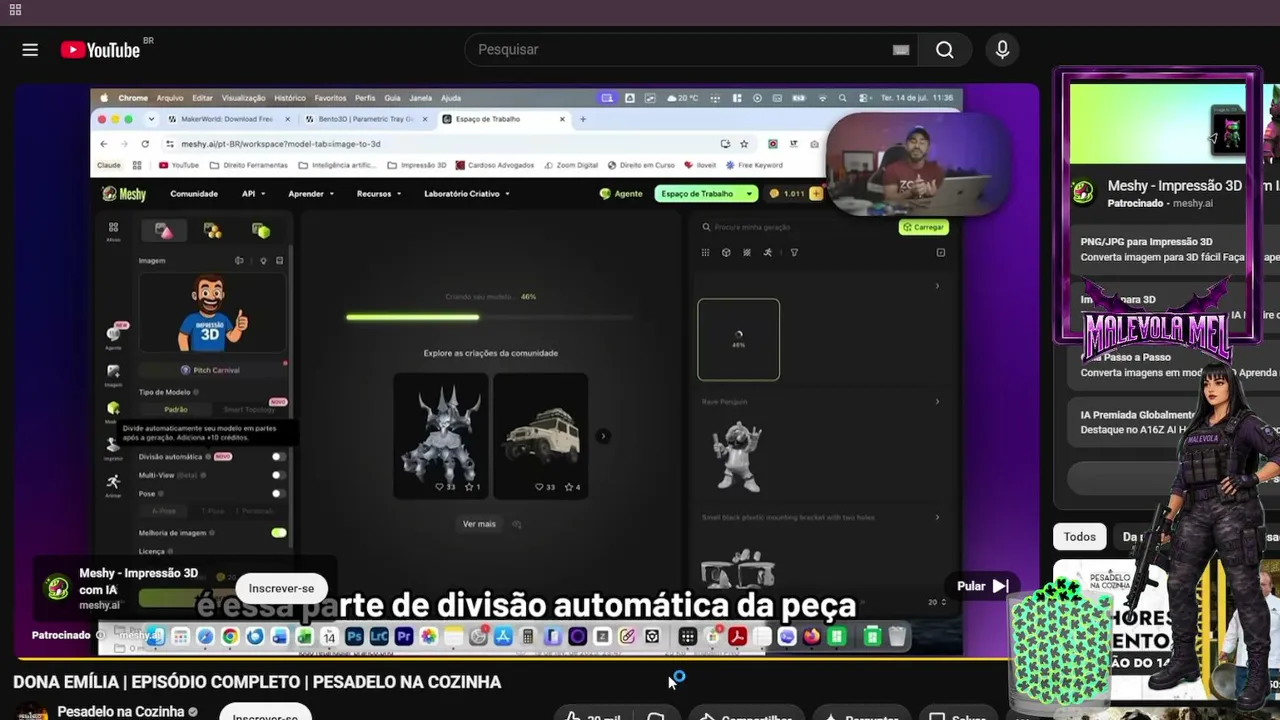Screen dimensions: 1280x720
Task: Reload the meshy.ai page in the video's Chrome
Action: [145, 144]
